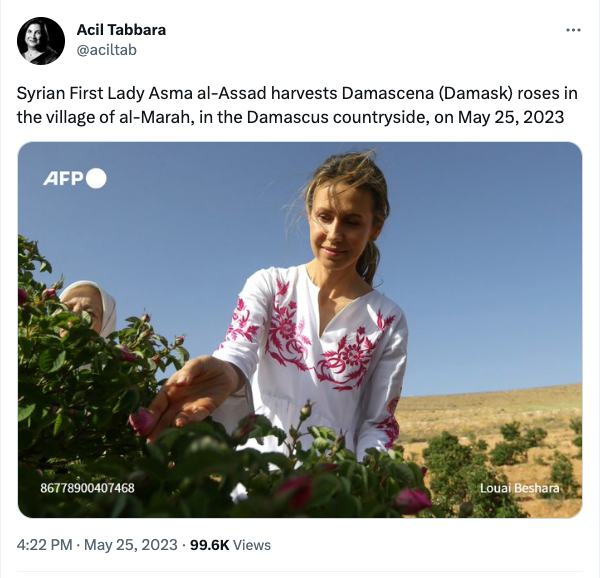Open the three-dot more options menu
600x578 pixels.
[573, 30]
